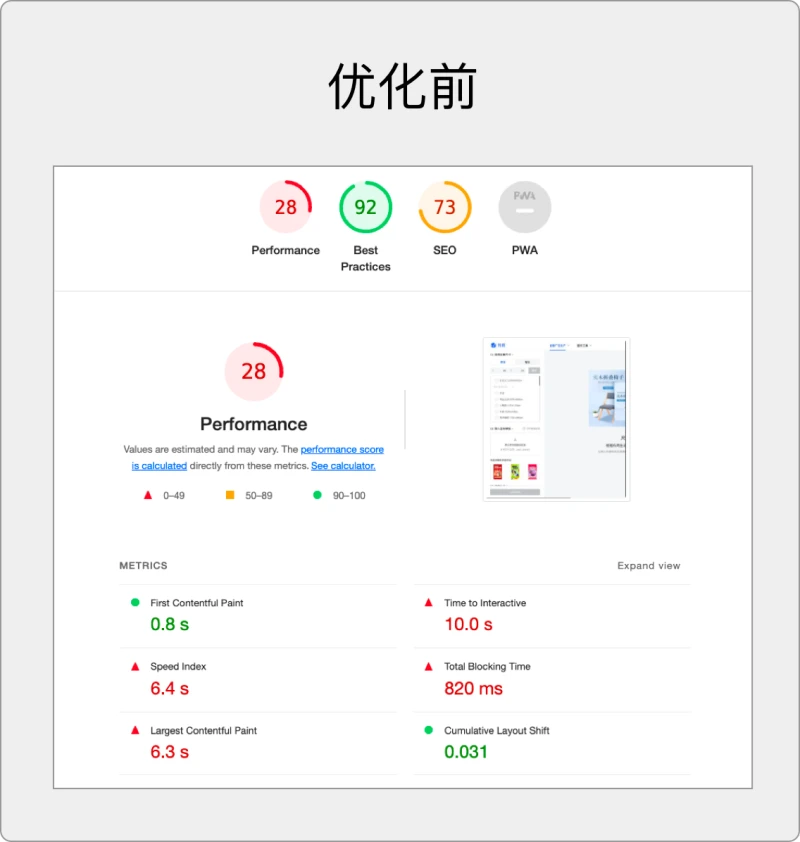Click the red triangle beside Speed Index

tap(135, 666)
